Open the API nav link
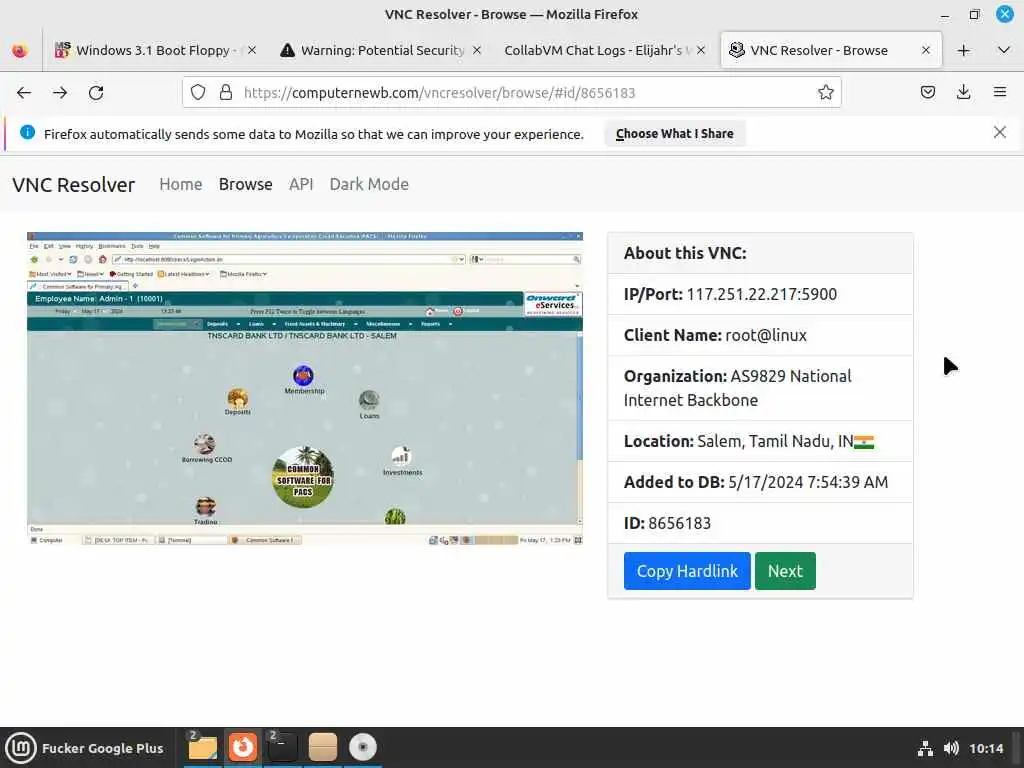Image resolution: width=1024 pixels, height=768 pixels. tap(301, 185)
